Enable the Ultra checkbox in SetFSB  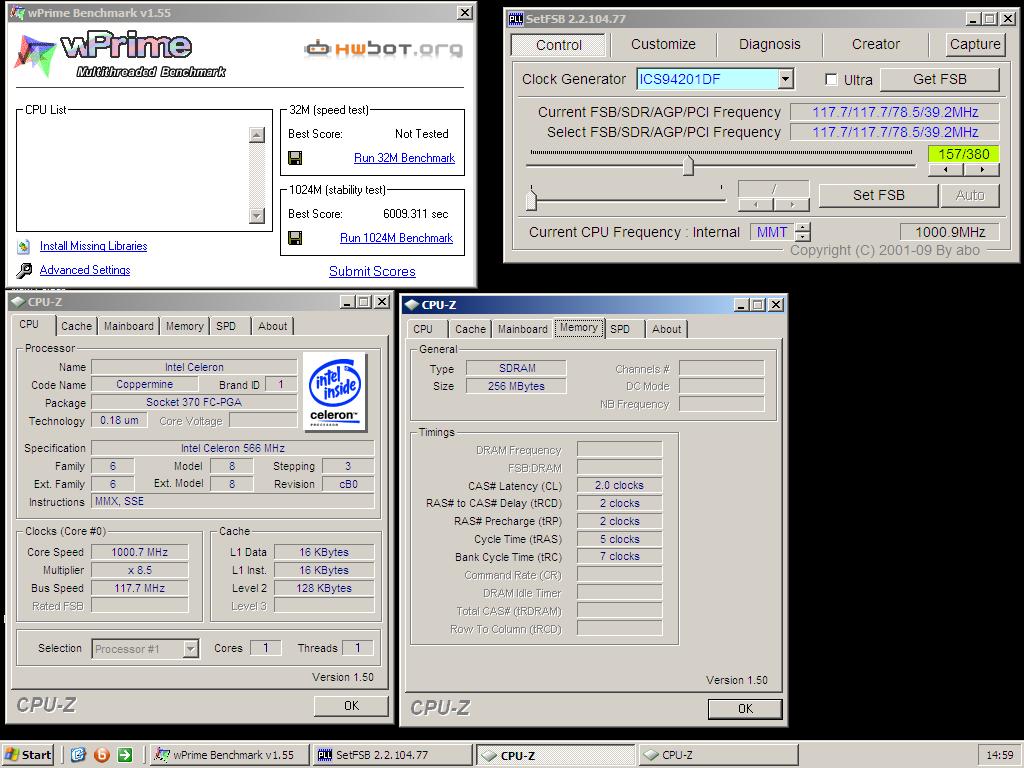tap(831, 80)
